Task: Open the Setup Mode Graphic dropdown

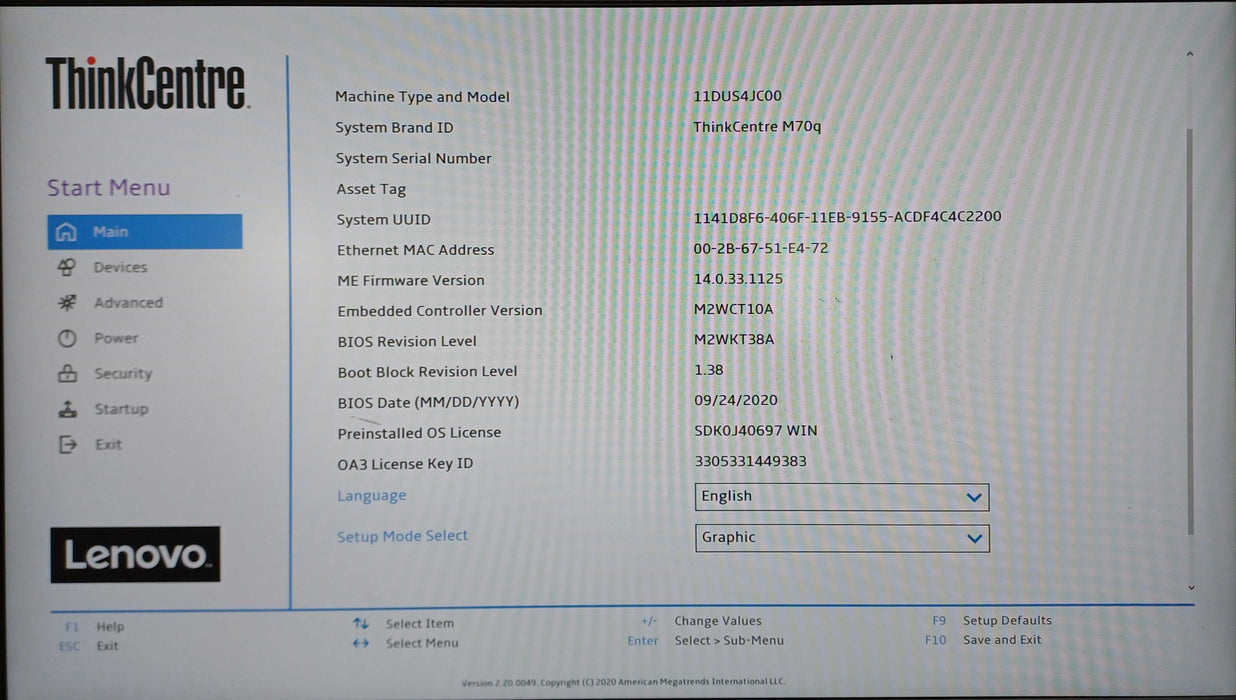Action: (x=842, y=538)
